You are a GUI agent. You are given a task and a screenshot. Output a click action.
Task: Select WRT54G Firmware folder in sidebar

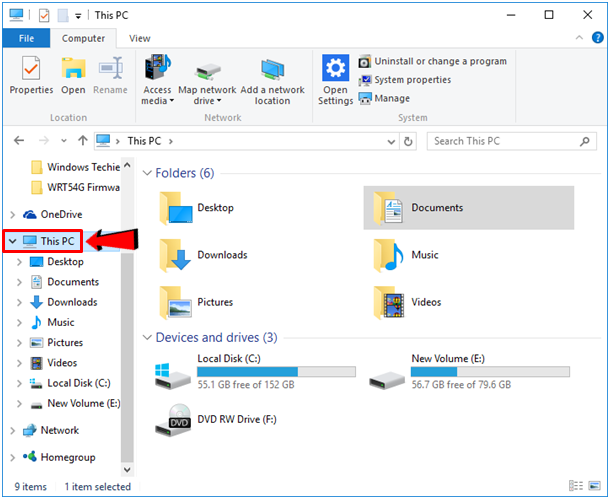[x=75, y=187]
